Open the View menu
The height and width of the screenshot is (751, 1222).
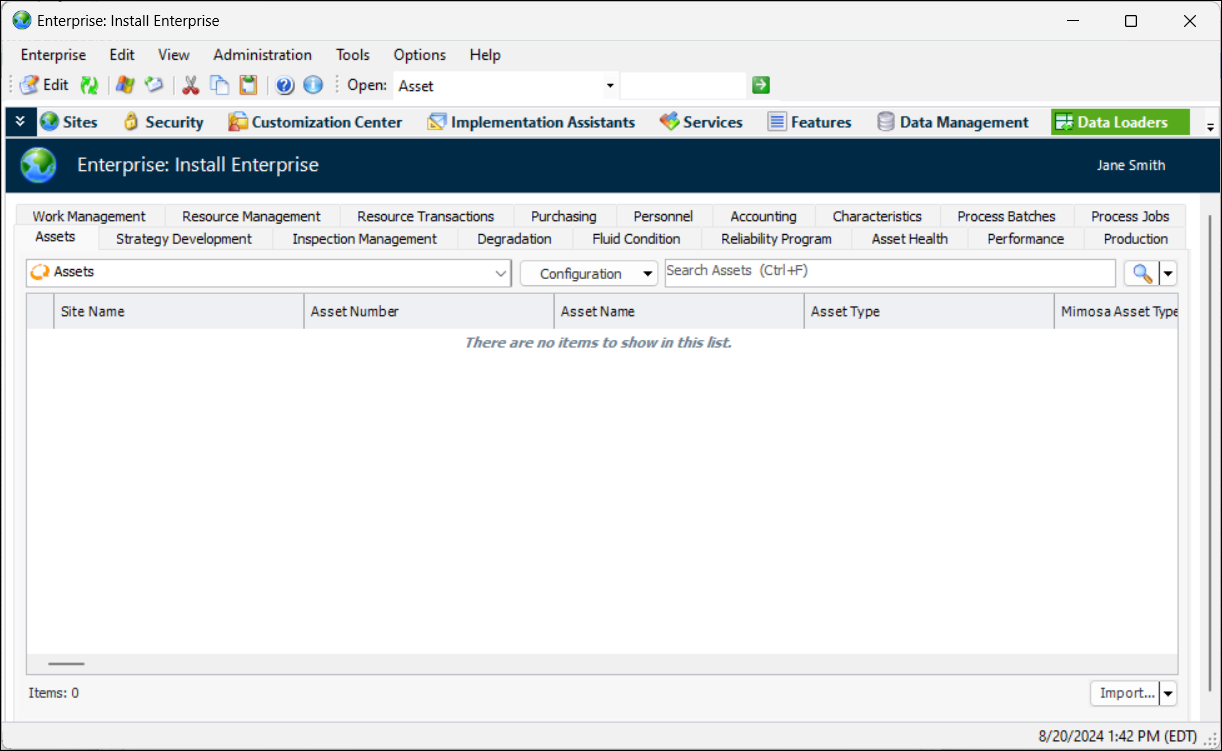pos(174,55)
